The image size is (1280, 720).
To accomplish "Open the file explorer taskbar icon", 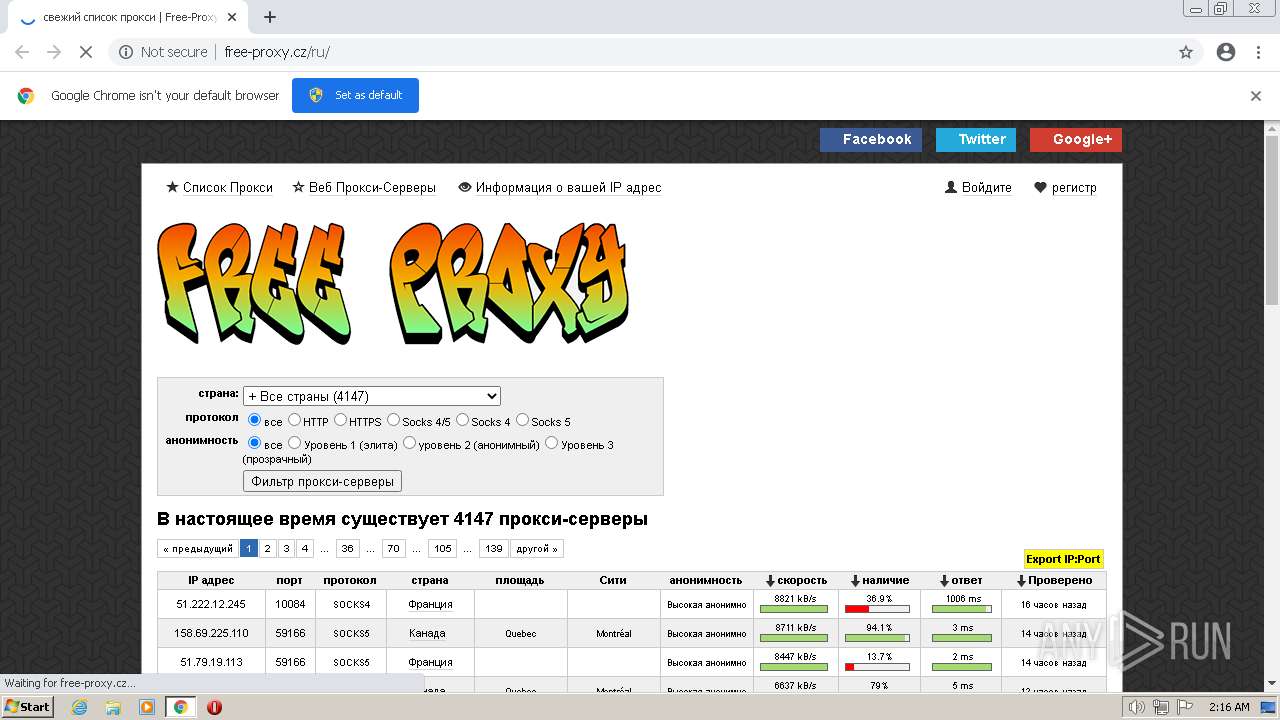I will tap(113, 707).
